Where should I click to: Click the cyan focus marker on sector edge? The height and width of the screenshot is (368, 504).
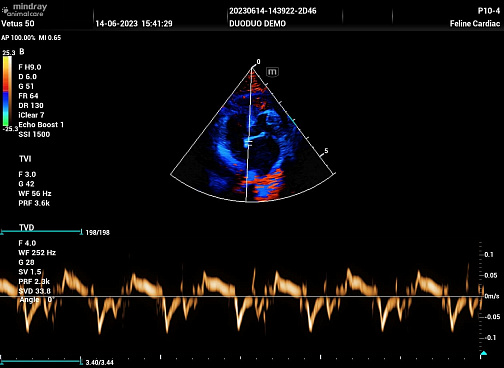coord(292,120)
